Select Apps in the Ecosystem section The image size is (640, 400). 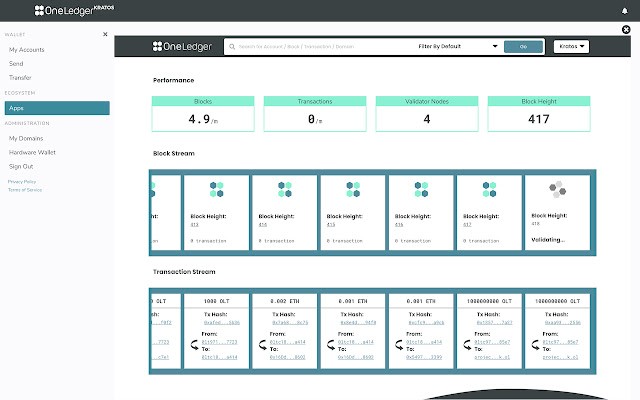57,108
